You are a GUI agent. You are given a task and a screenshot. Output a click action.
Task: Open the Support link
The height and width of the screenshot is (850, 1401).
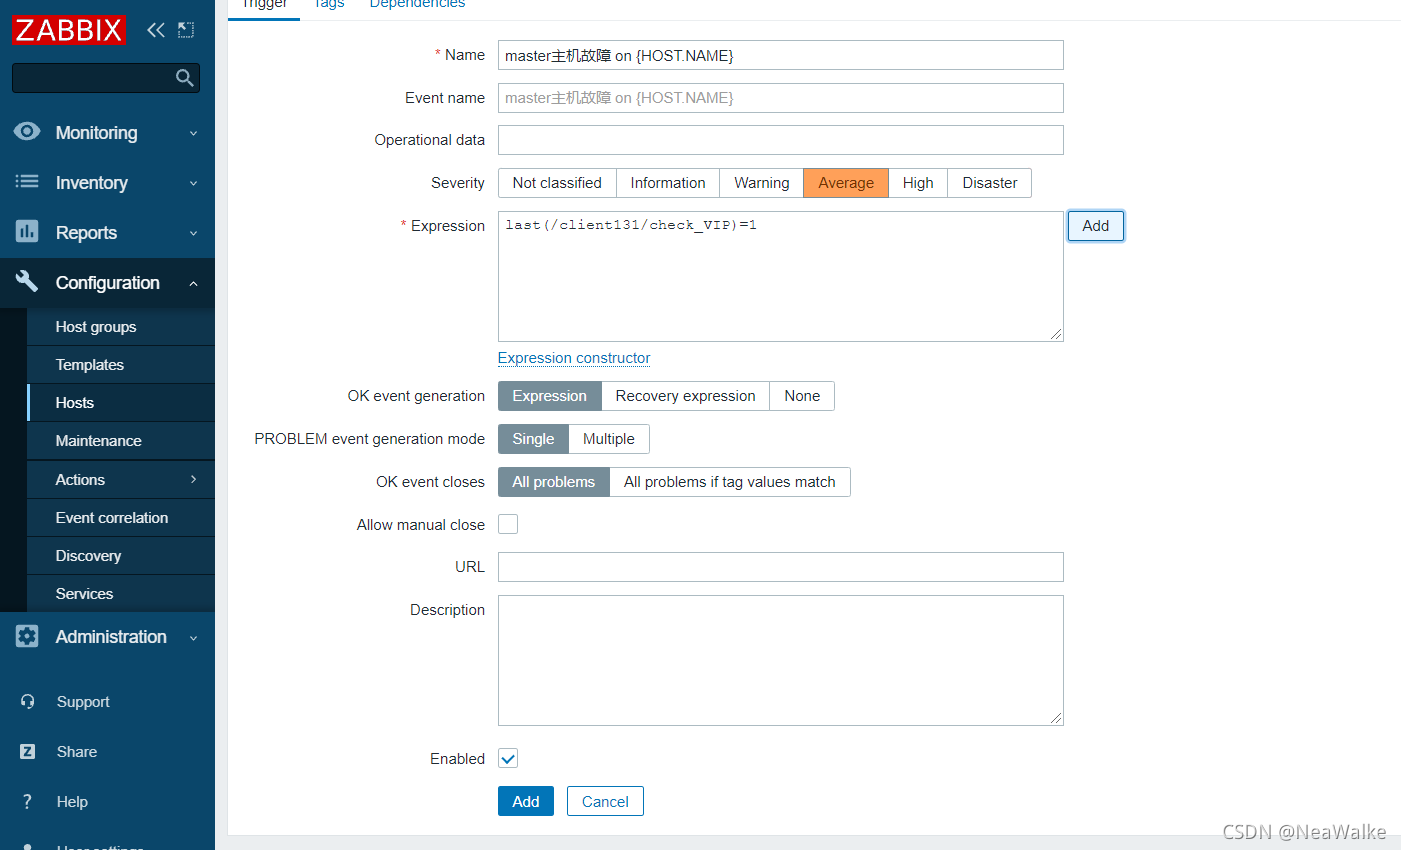click(83, 702)
